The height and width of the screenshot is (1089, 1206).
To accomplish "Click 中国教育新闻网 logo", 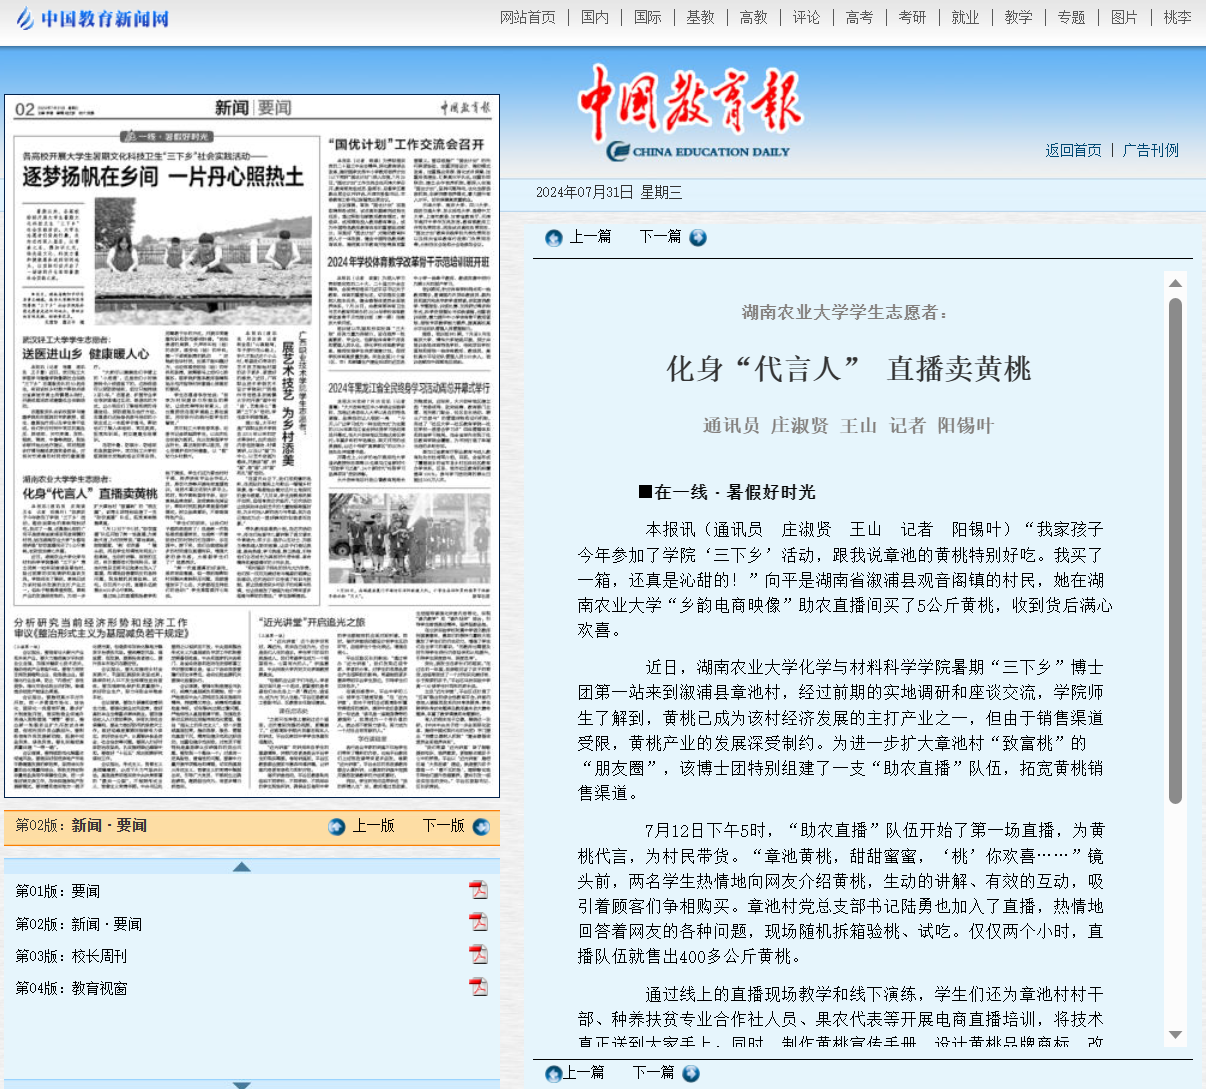I will (92, 18).
